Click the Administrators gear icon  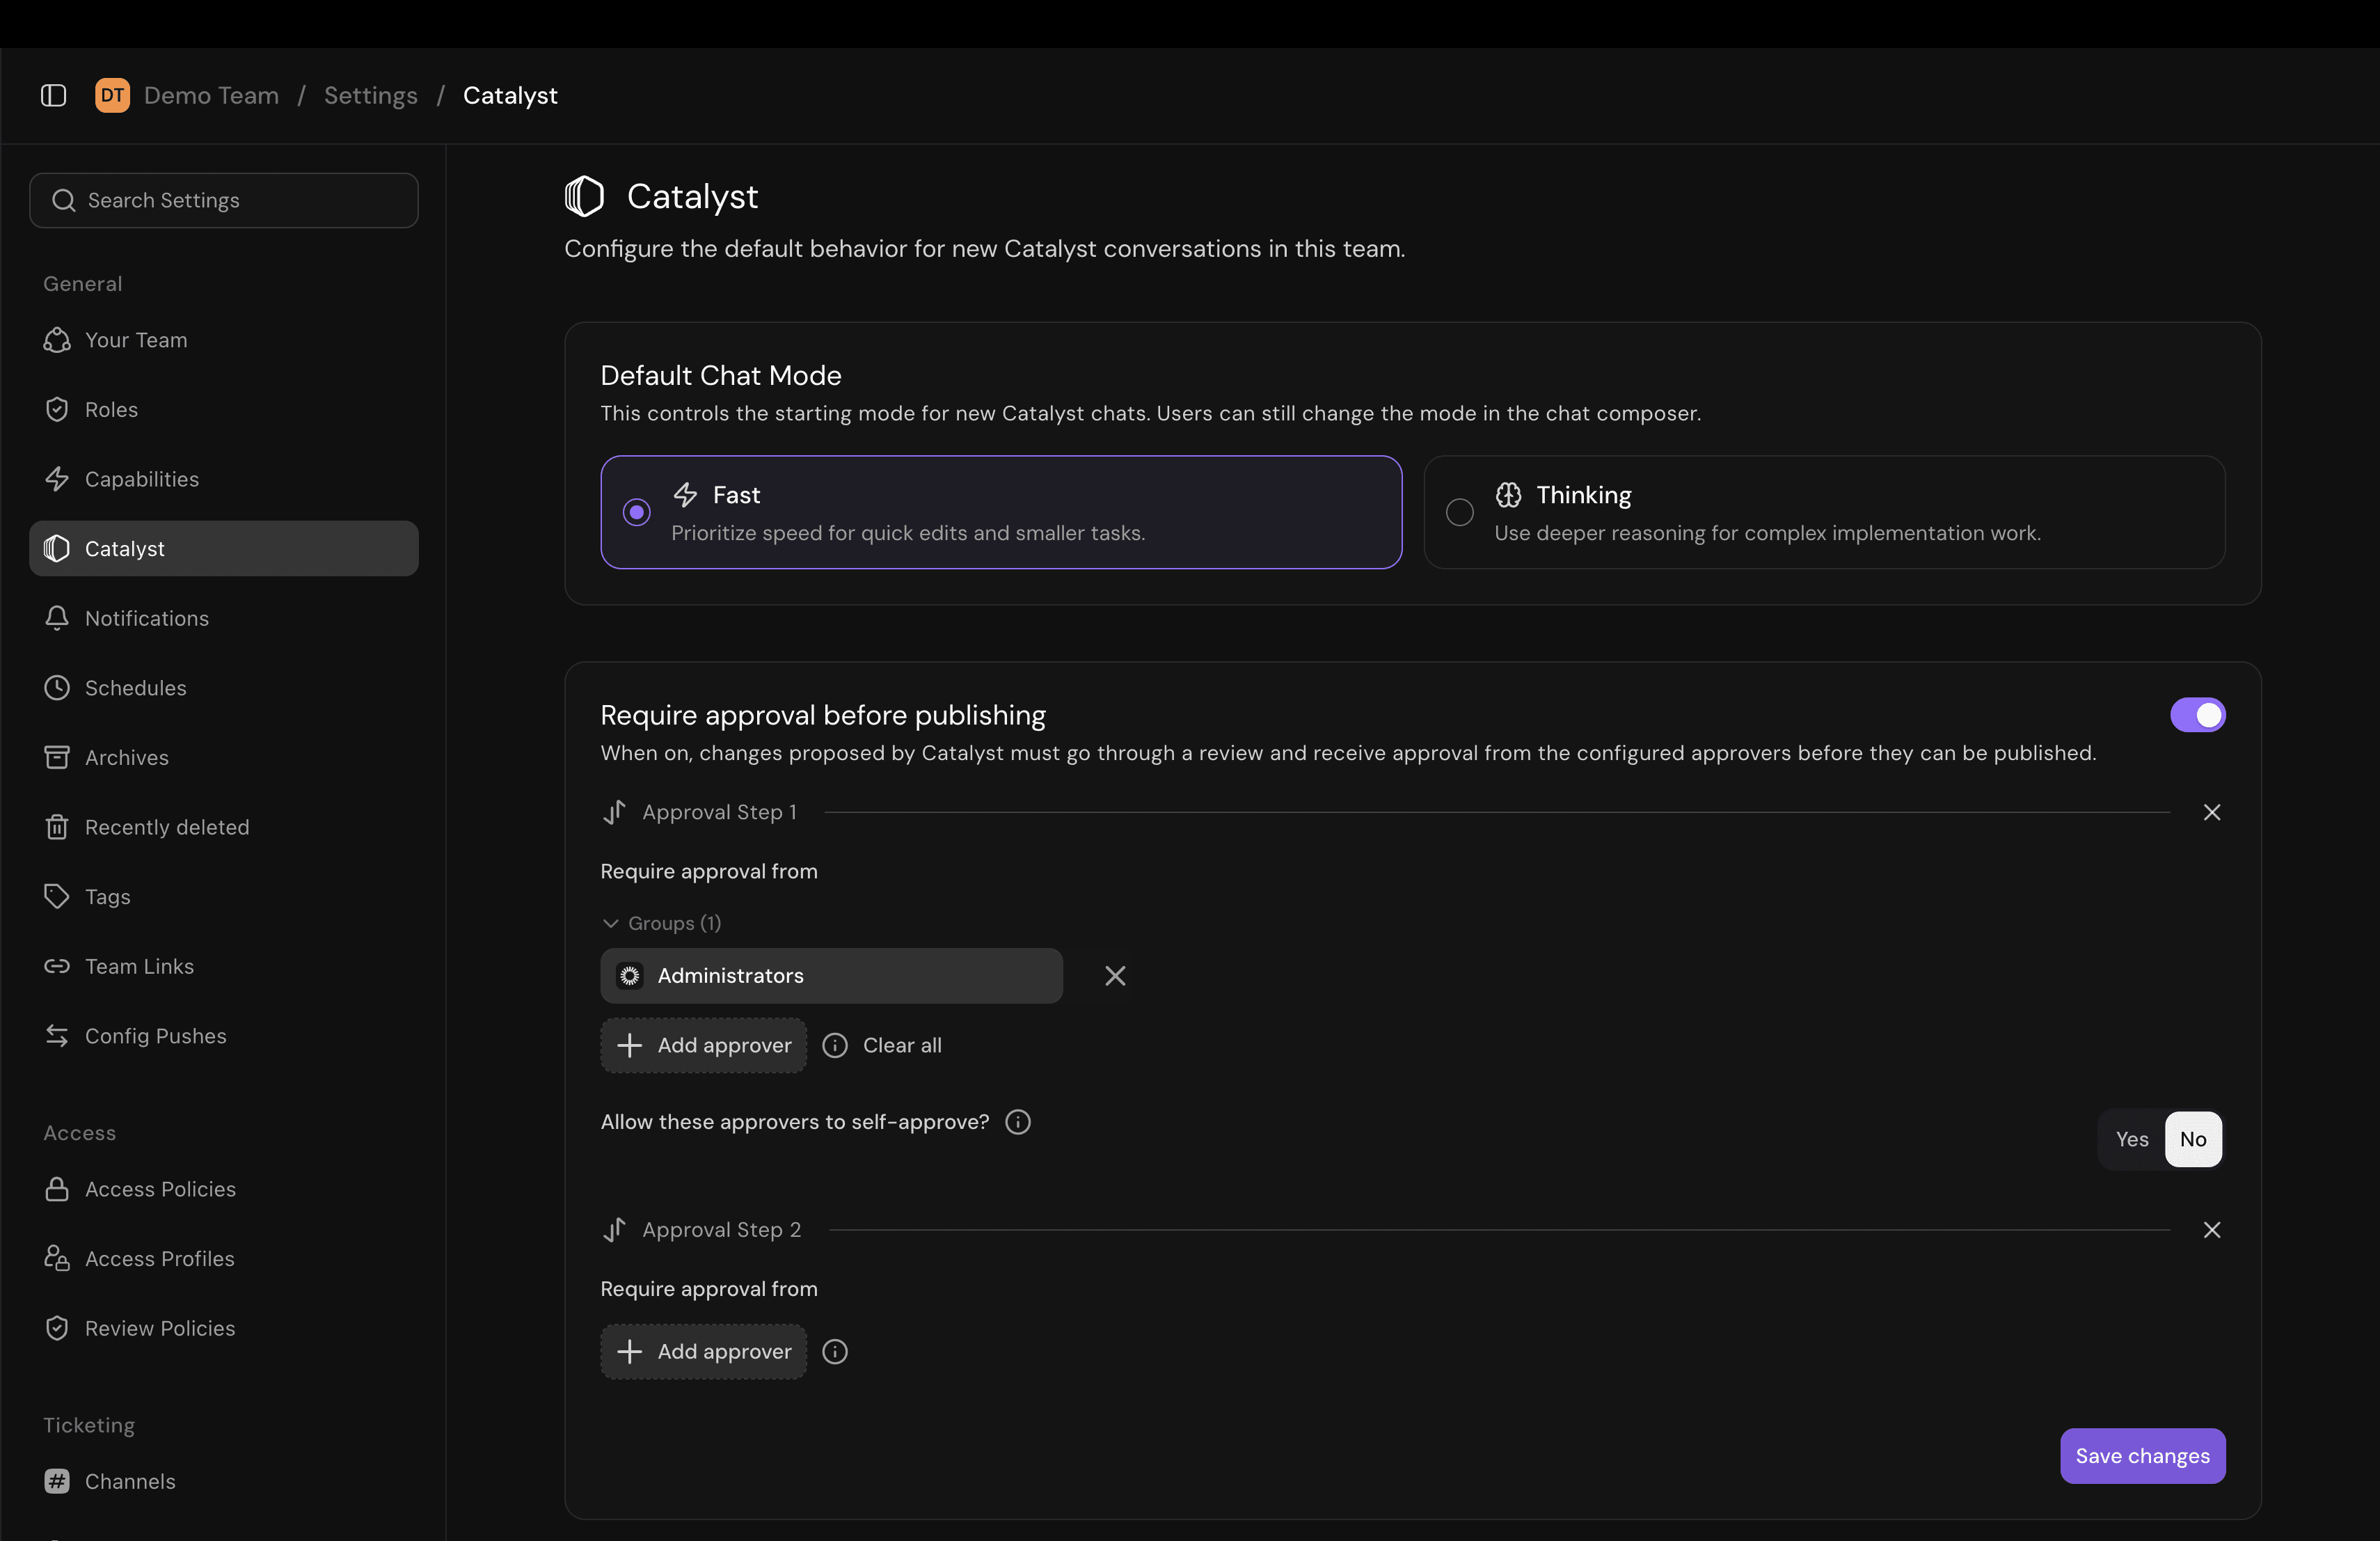pyautogui.click(x=629, y=975)
